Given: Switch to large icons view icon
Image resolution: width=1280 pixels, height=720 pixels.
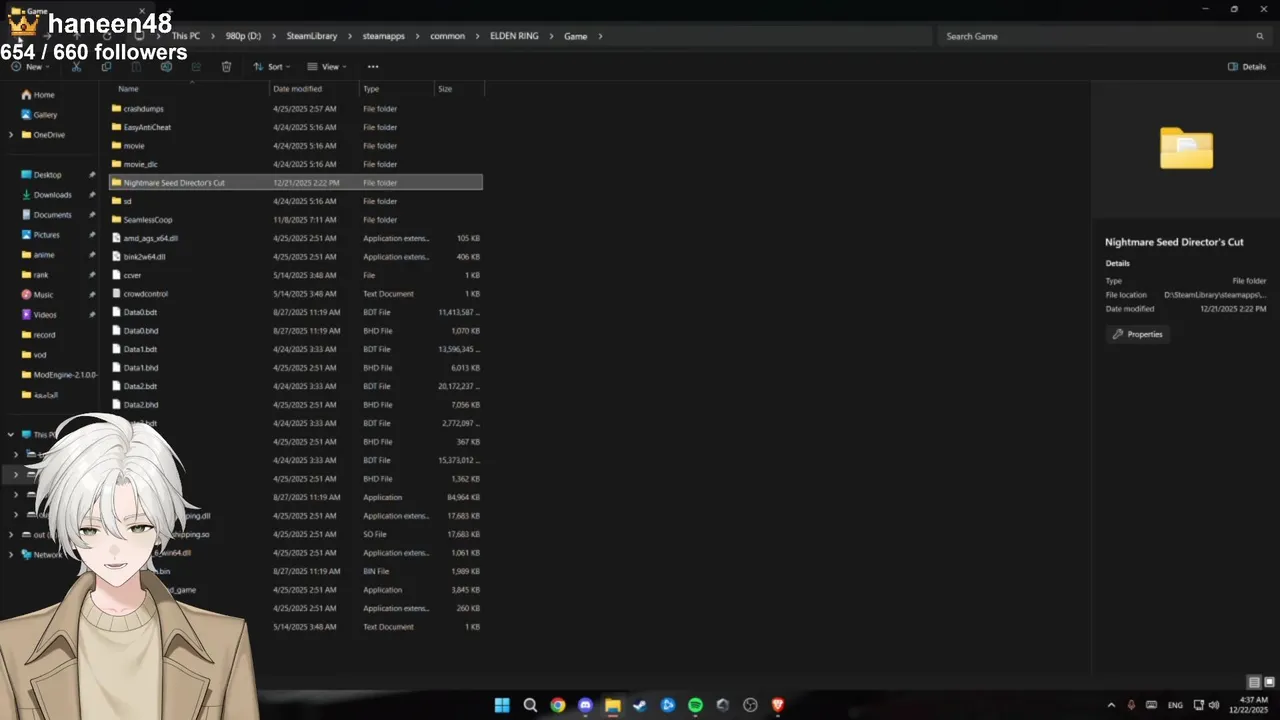Looking at the screenshot, I should tap(1269, 682).
